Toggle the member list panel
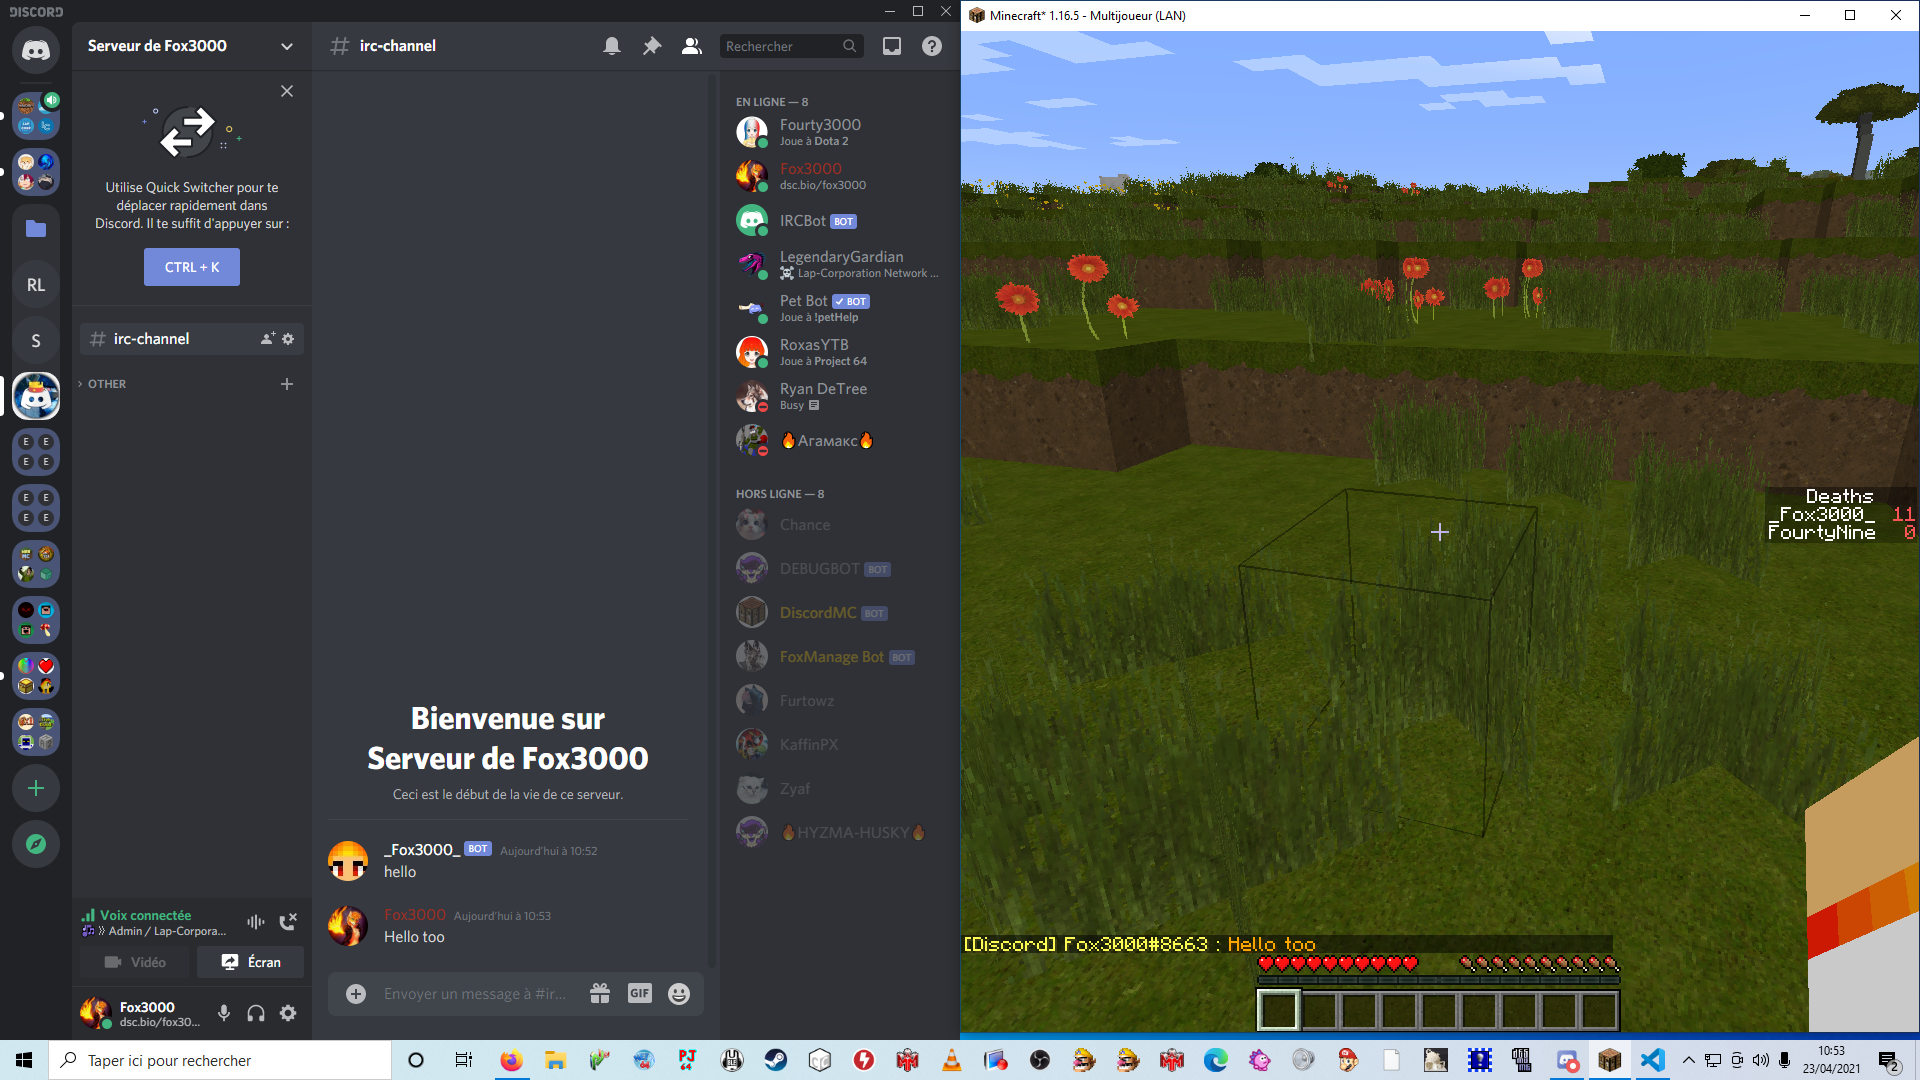The width and height of the screenshot is (1920, 1080). [691, 46]
